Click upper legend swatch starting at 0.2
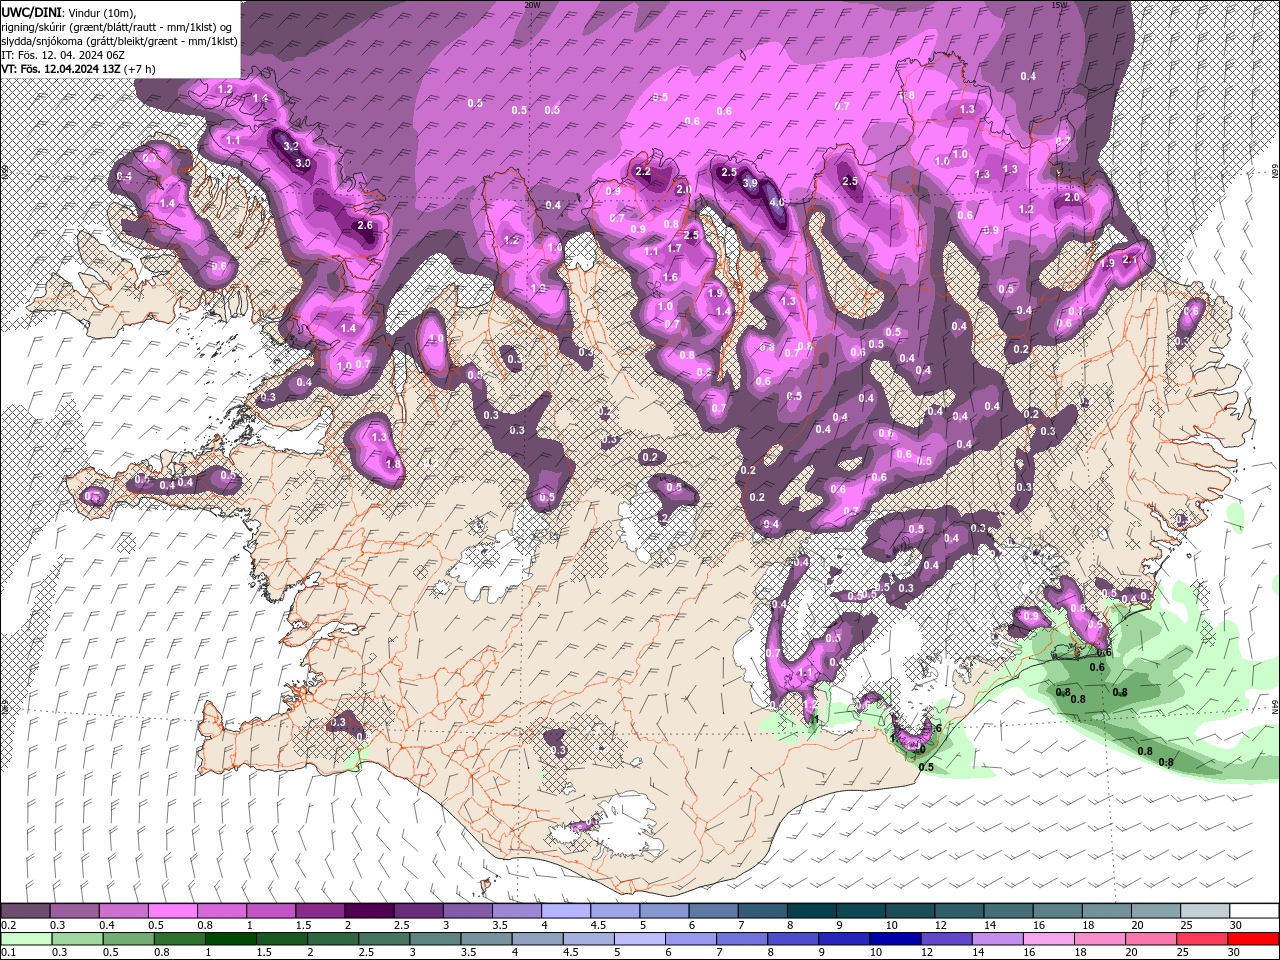The height and width of the screenshot is (960, 1280). point(25,912)
